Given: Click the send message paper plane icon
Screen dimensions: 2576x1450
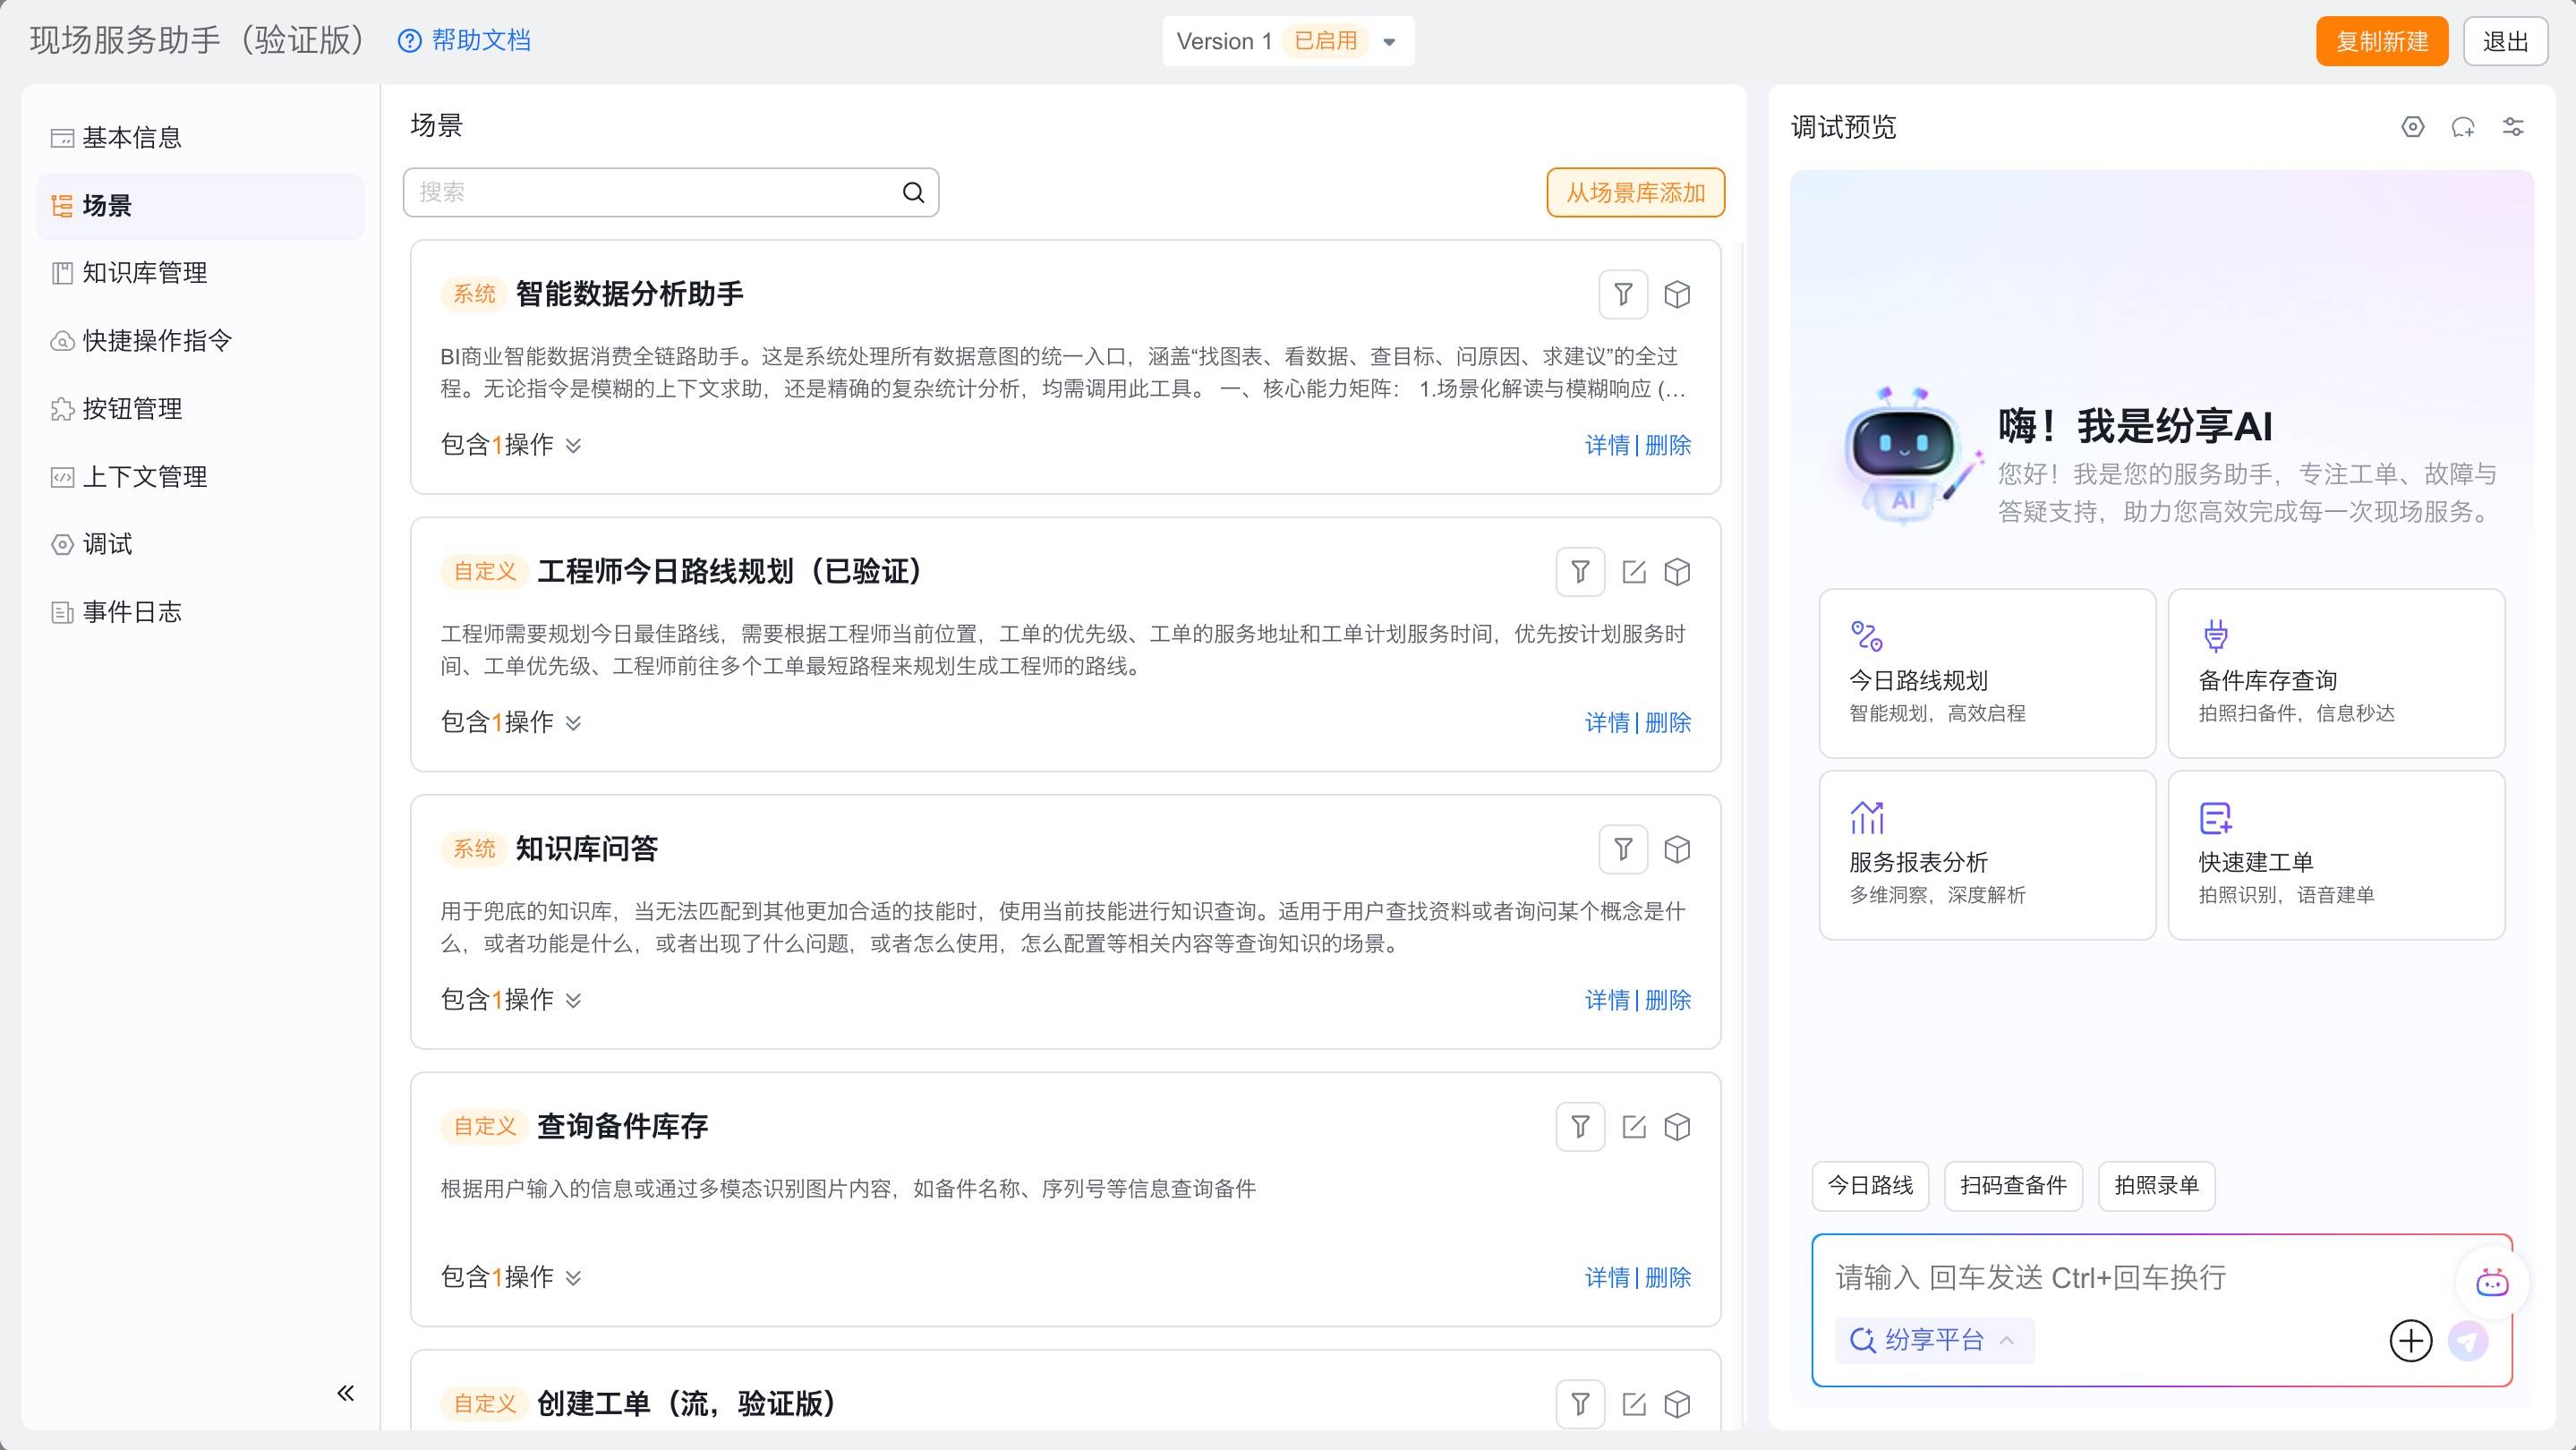Looking at the screenshot, I should coord(2467,1340).
